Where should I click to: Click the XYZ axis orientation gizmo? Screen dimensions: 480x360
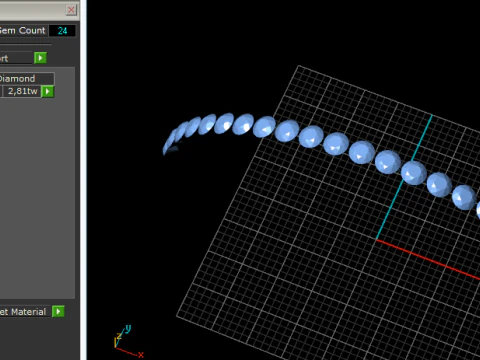128,341
